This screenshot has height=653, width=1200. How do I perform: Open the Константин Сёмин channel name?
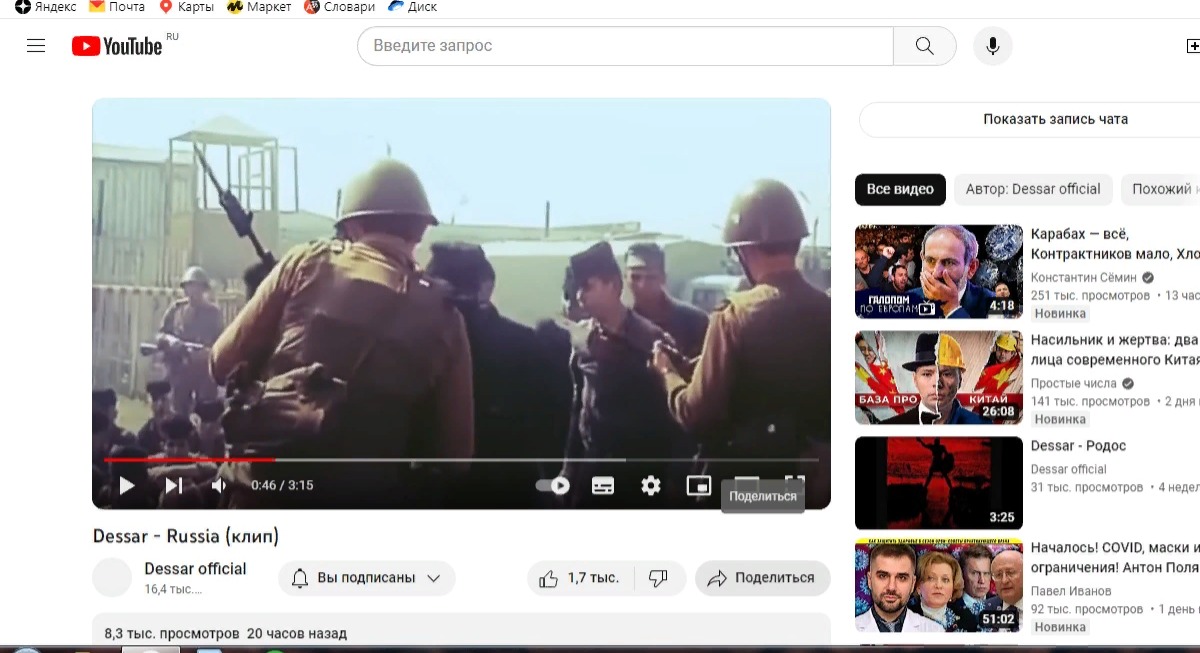point(1086,278)
